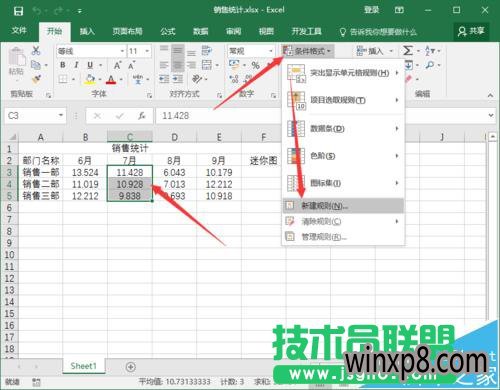Click the sign-in link in title bar
This screenshot has height=390, width=500.
(372, 10)
